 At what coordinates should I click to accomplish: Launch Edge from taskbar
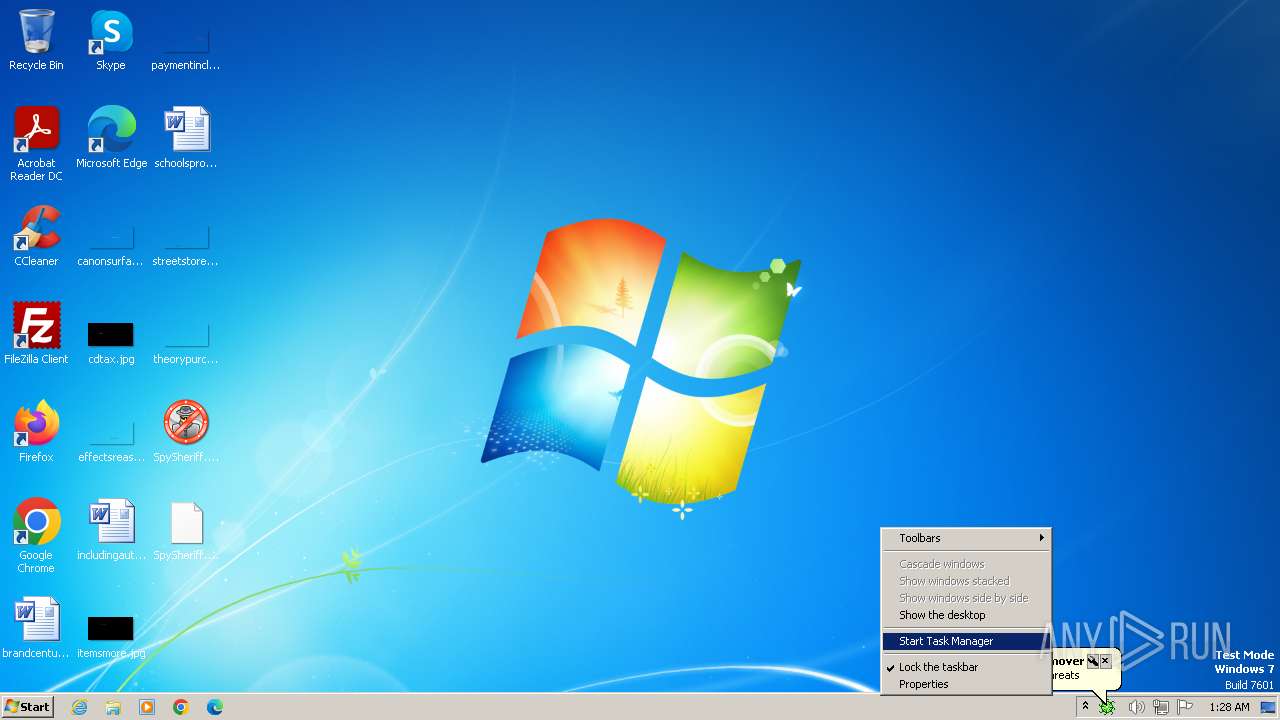(x=215, y=707)
